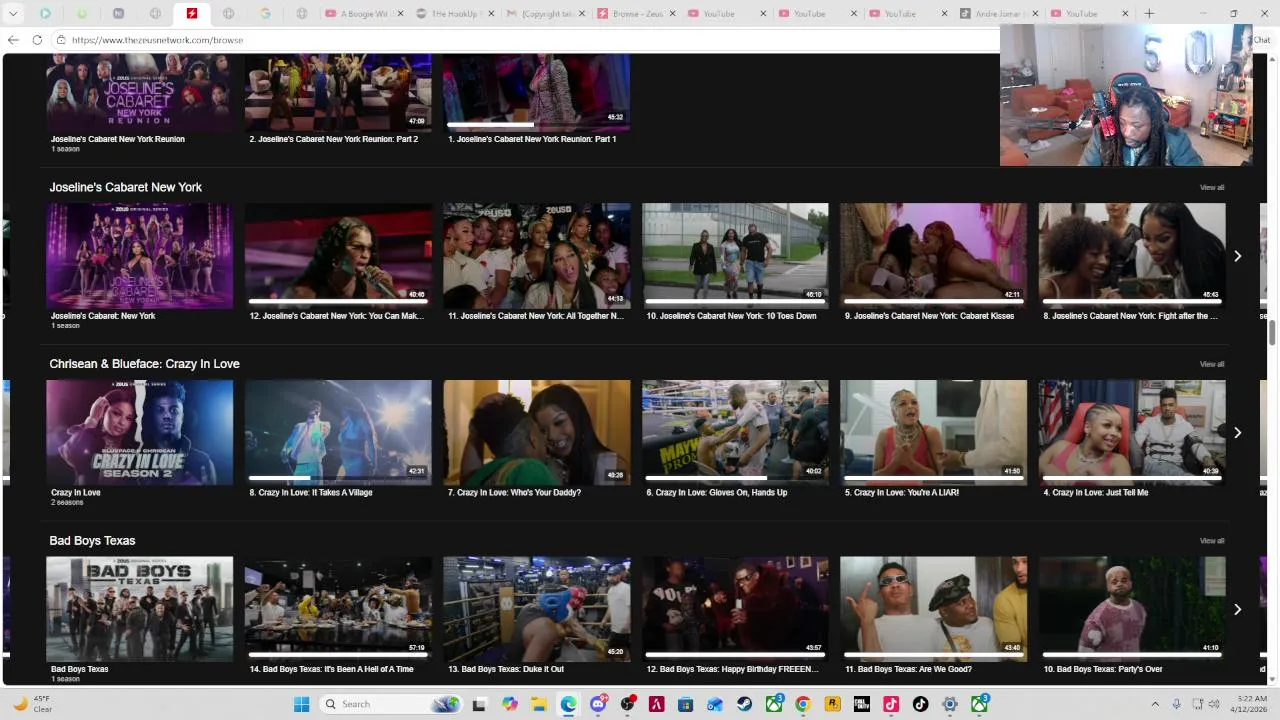
Task: Open Crazy In Love Season 2 poster
Action: [140, 432]
